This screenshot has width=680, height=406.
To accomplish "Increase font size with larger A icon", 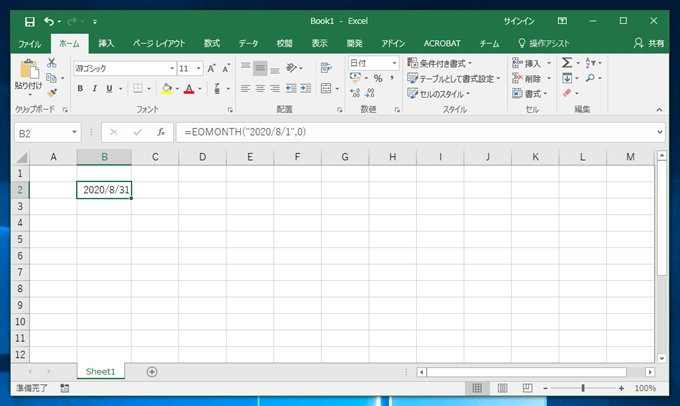I will 211,69.
